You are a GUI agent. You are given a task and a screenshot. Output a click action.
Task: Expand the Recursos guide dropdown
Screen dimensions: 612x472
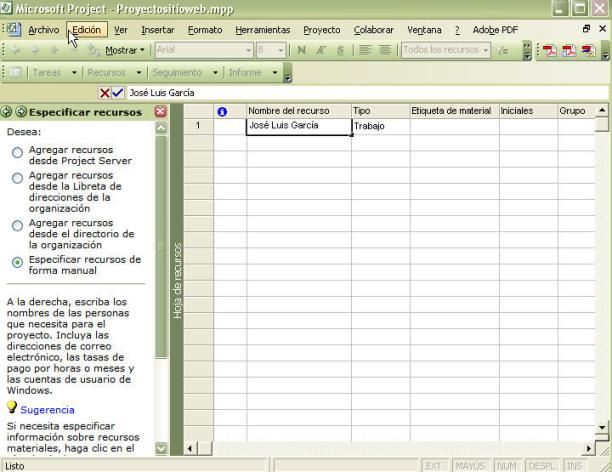139,73
